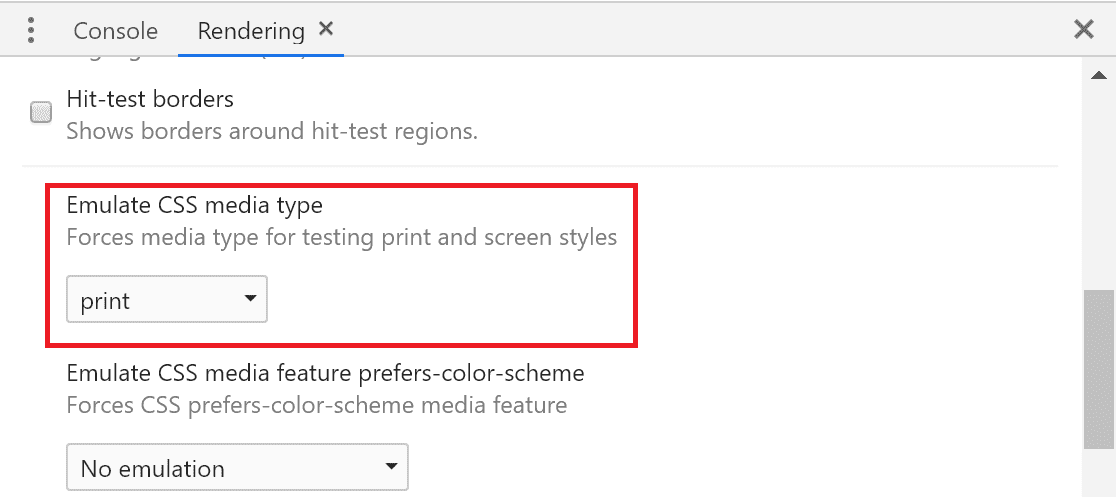This screenshot has height=497, width=1116.
Task: Click the 'Forces CSS prefers-color-scheme media feature' text
Action: point(316,405)
